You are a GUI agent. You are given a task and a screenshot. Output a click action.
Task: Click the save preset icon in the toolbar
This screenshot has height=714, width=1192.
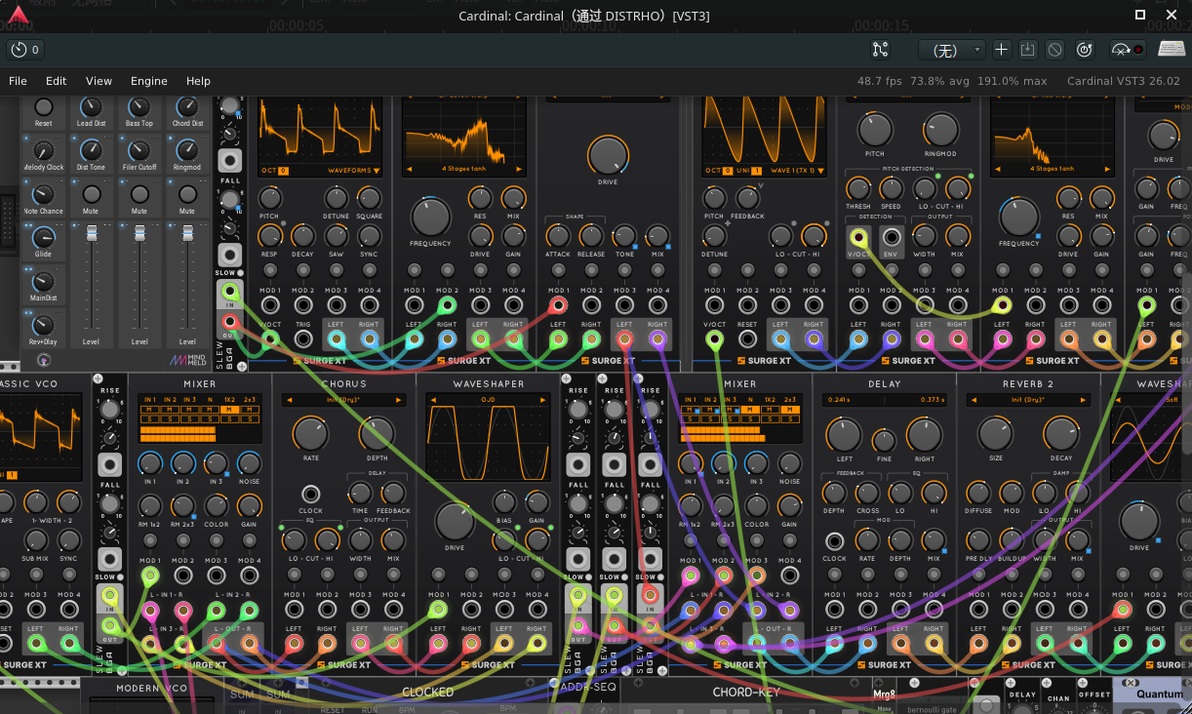click(x=1028, y=49)
